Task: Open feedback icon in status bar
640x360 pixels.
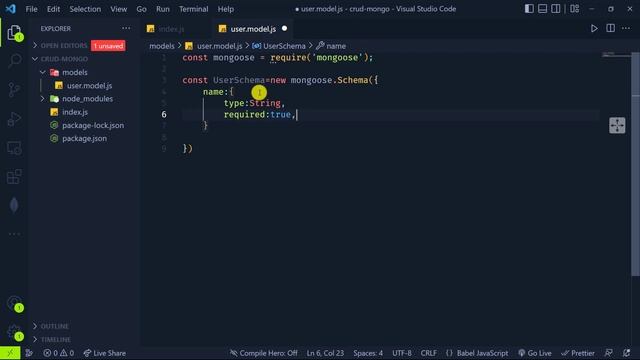Action: point(609,353)
